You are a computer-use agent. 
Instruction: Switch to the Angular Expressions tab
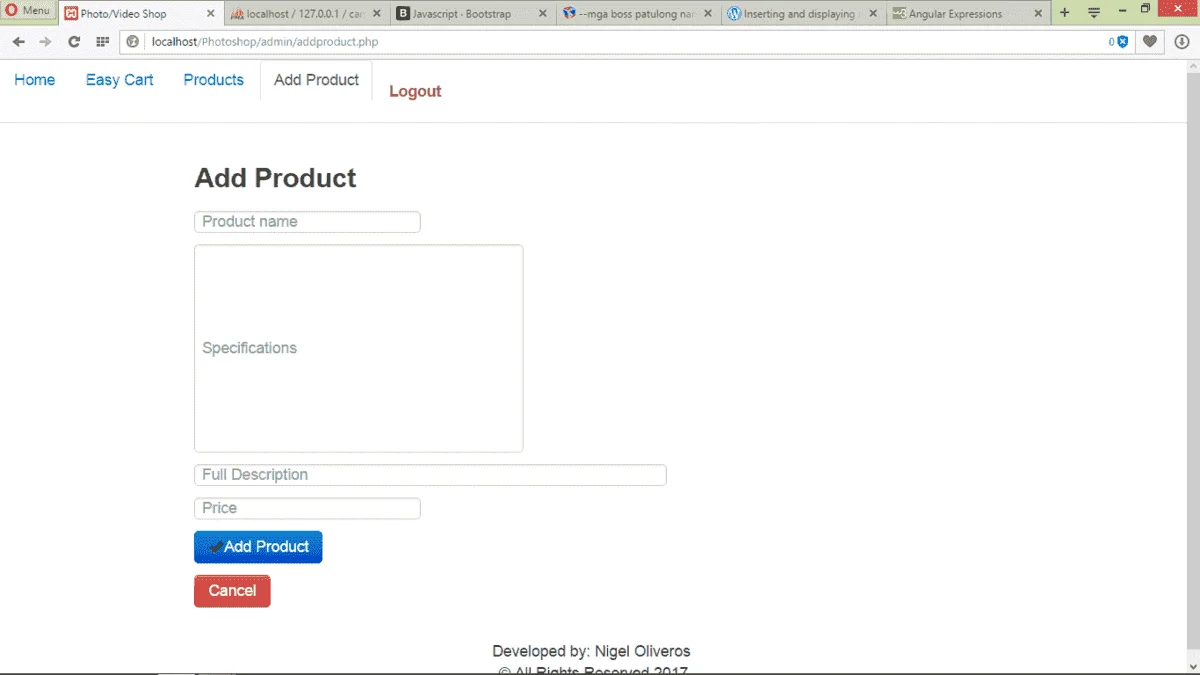(968, 14)
